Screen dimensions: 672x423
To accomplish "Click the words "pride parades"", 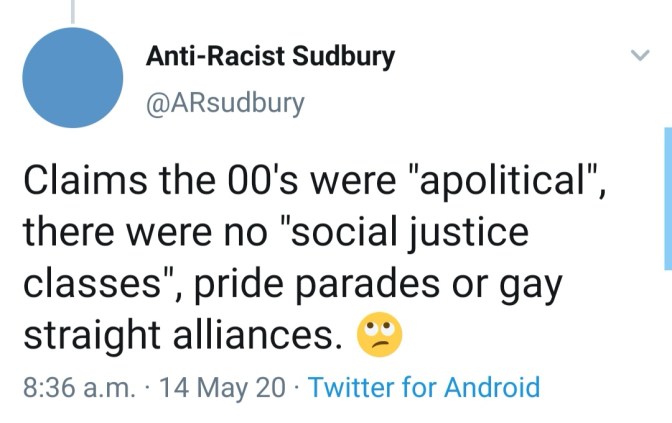I will point(327,286).
